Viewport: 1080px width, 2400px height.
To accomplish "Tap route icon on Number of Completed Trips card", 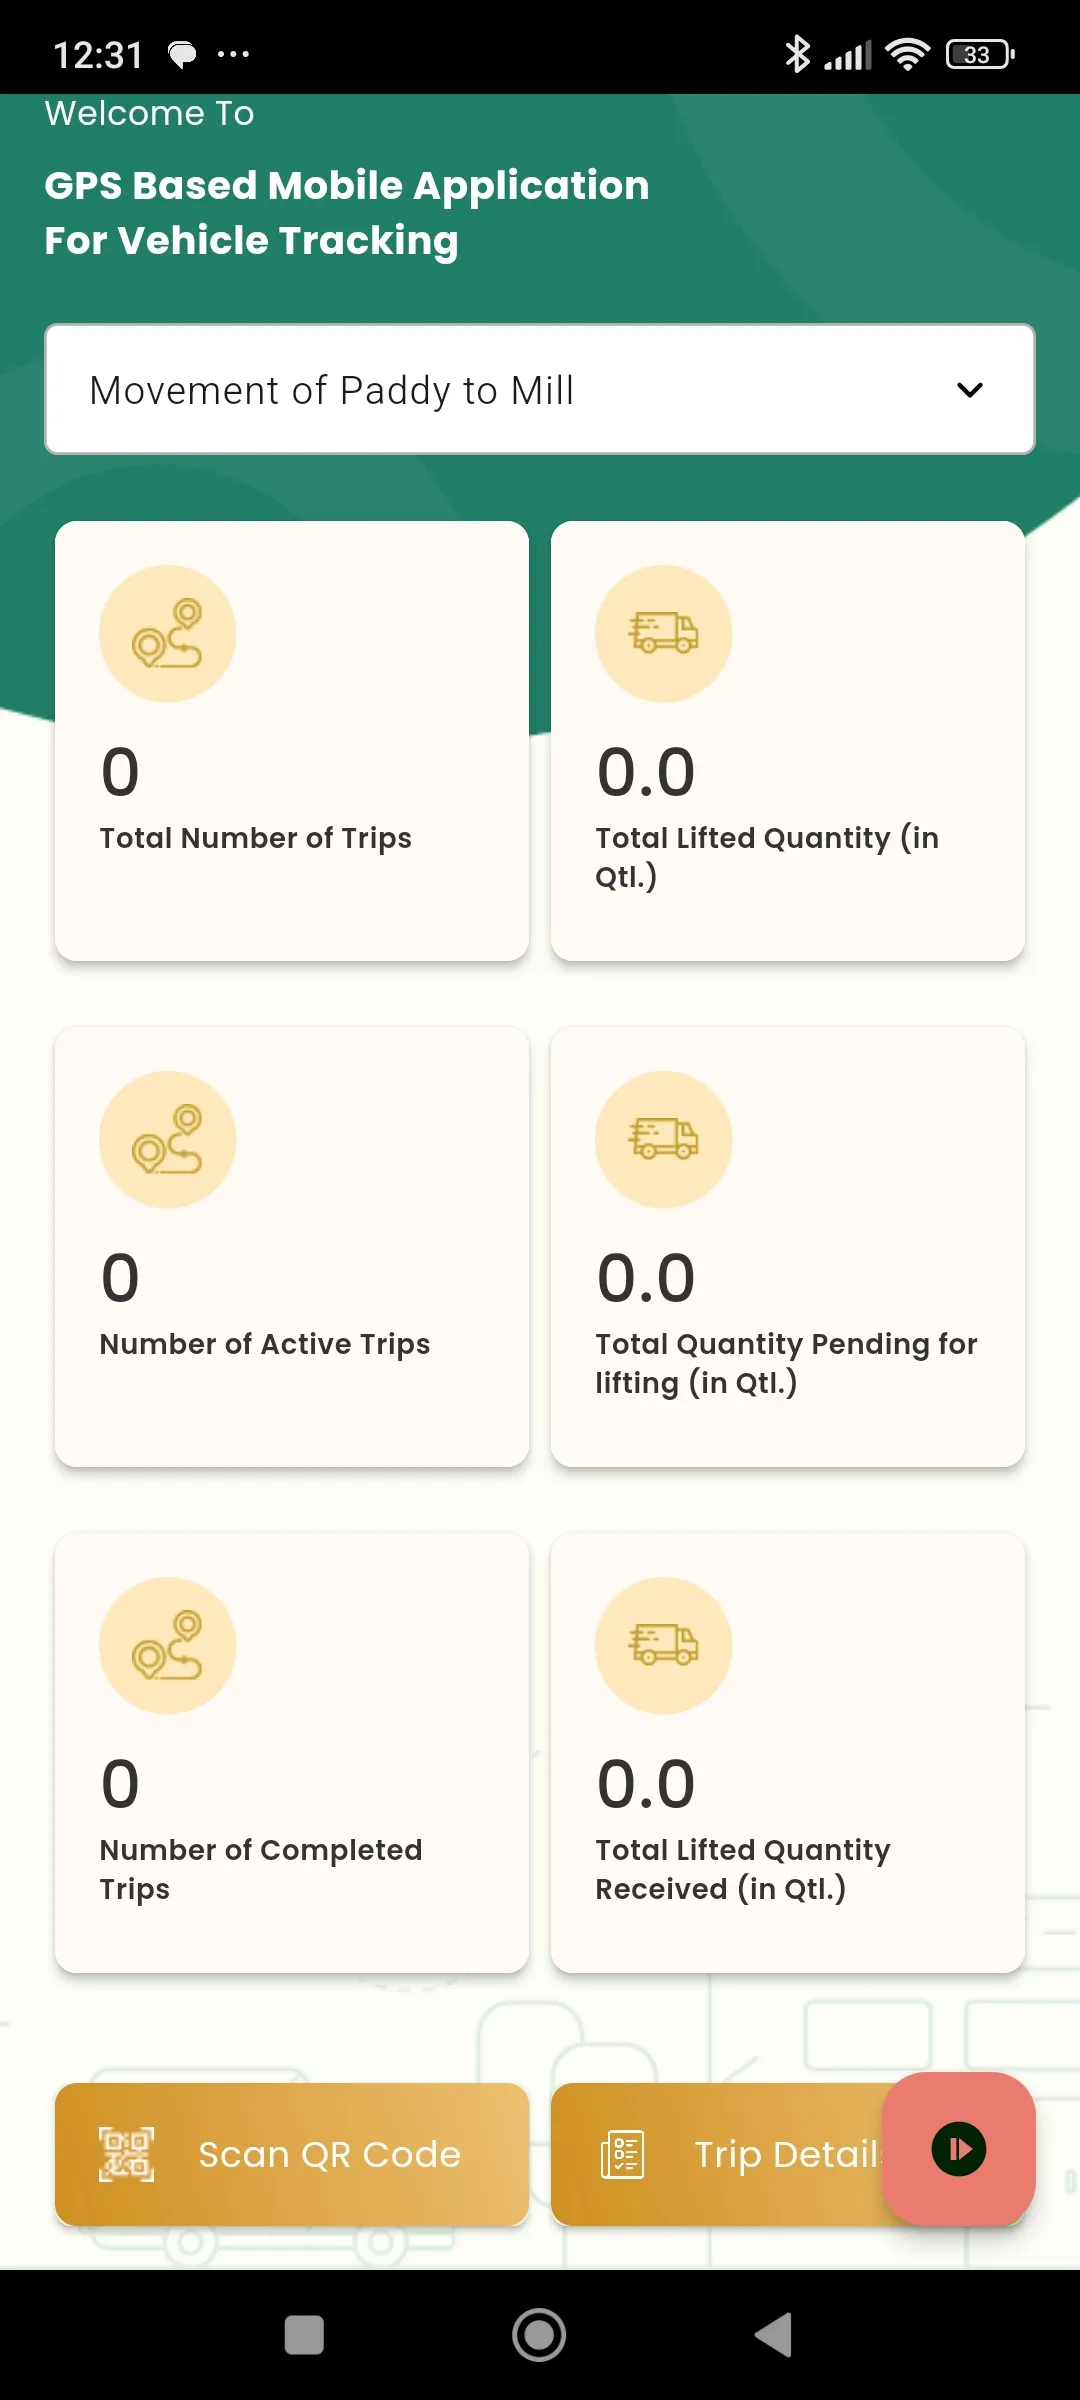I will pyautogui.click(x=167, y=1646).
